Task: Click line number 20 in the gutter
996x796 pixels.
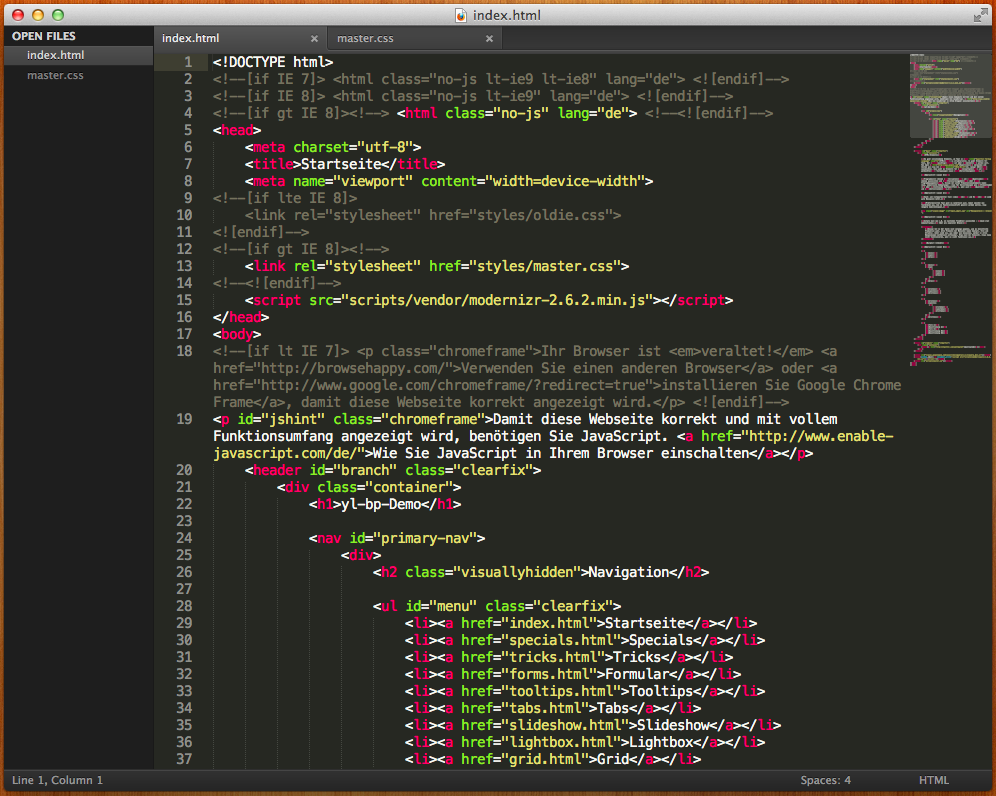Action: (183, 470)
